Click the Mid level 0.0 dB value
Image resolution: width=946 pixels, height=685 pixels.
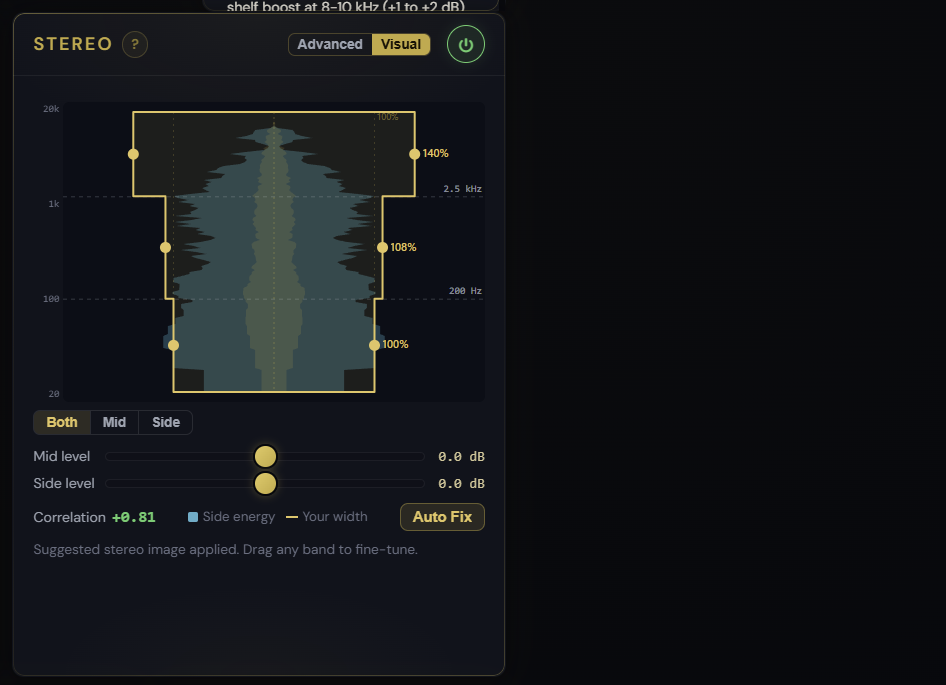pos(462,457)
